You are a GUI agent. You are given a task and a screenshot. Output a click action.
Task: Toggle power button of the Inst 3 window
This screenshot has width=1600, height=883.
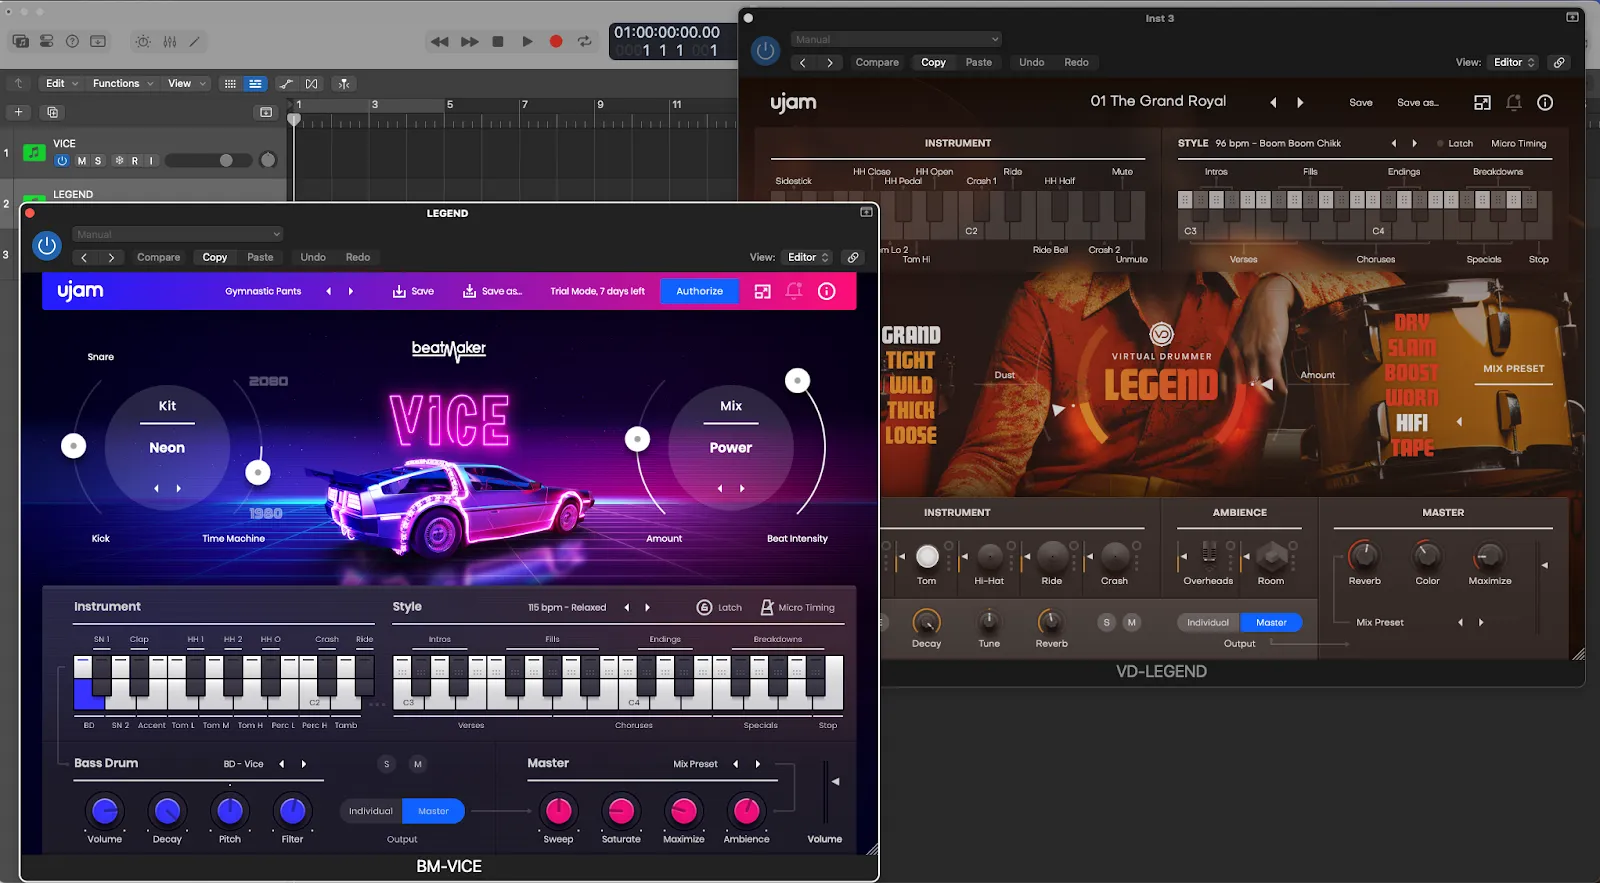coord(765,50)
